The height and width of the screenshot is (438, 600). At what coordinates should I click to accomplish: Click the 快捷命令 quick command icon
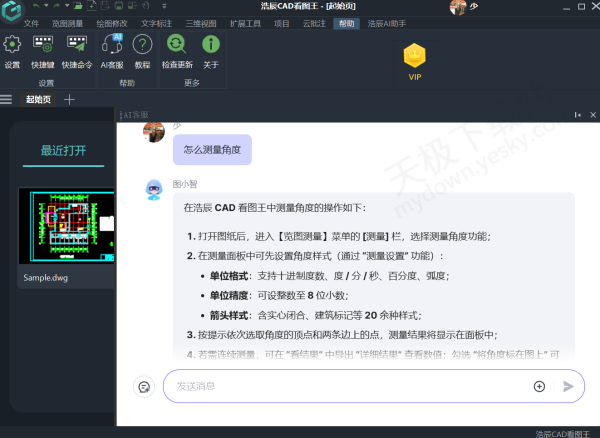click(76, 46)
